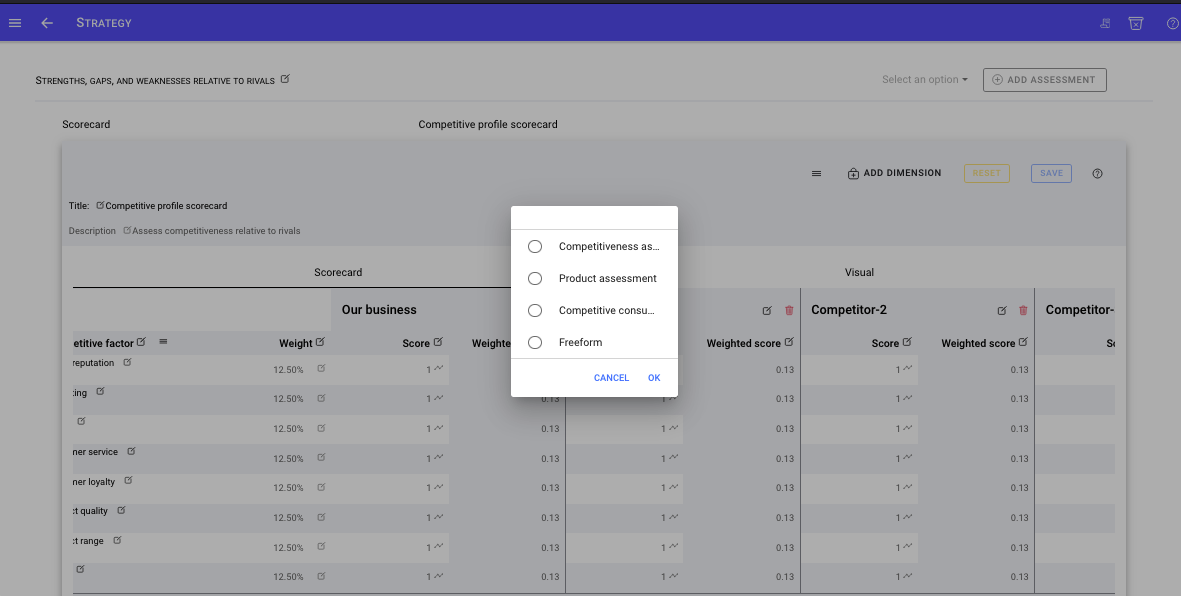The height and width of the screenshot is (596, 1181).
Task: Click the Add Dimension button
Action: 894,173
